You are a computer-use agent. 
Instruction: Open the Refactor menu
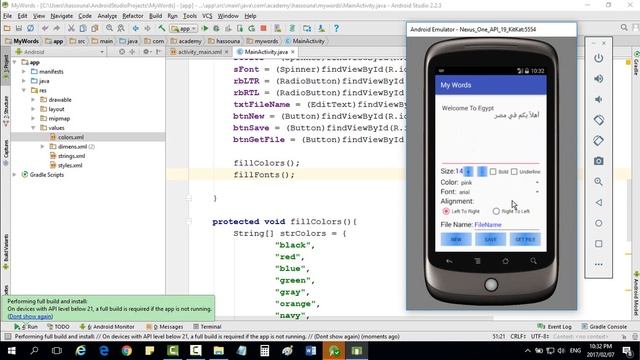(x=133, y=16)
